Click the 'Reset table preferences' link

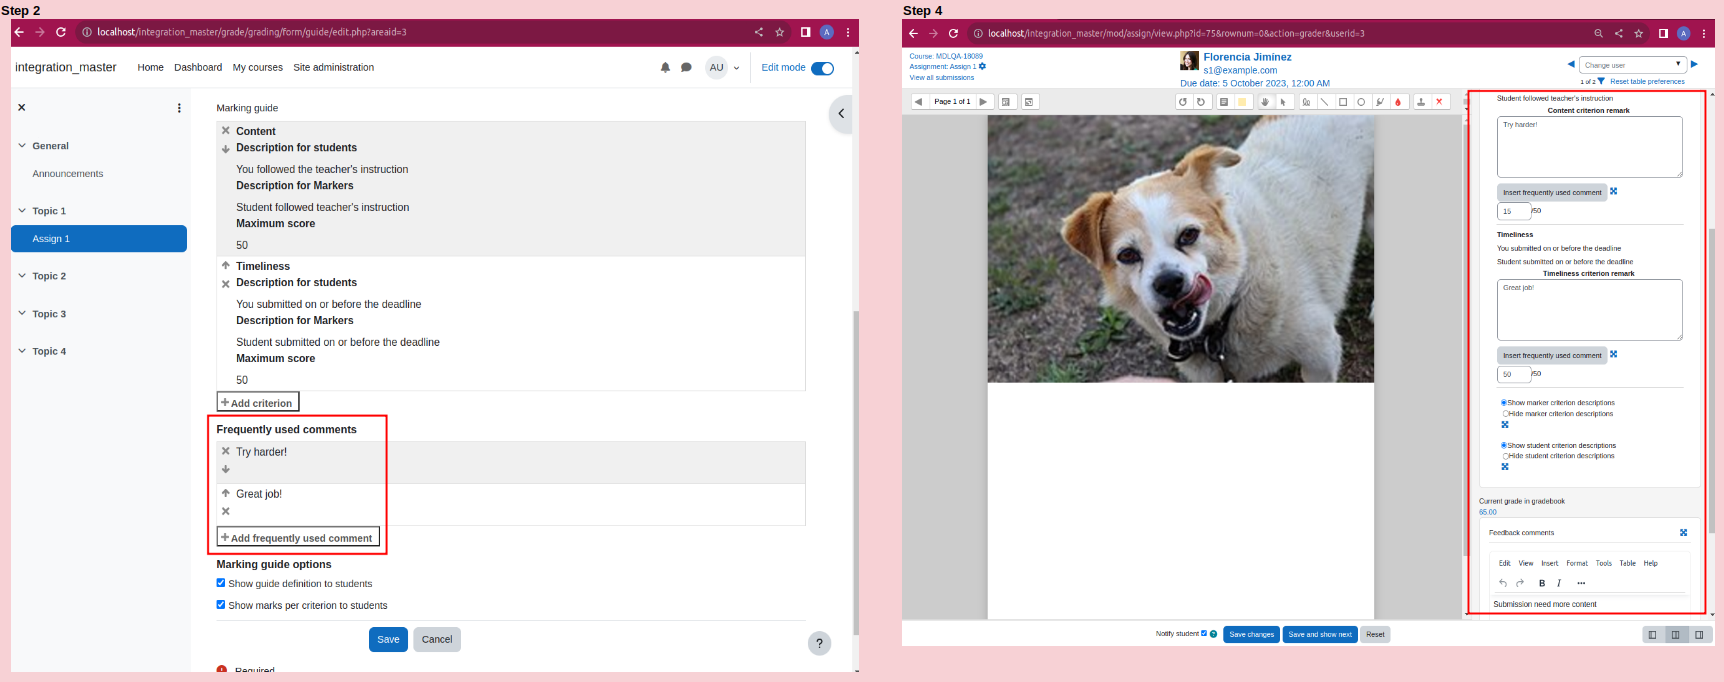[x=1647, y=82]
